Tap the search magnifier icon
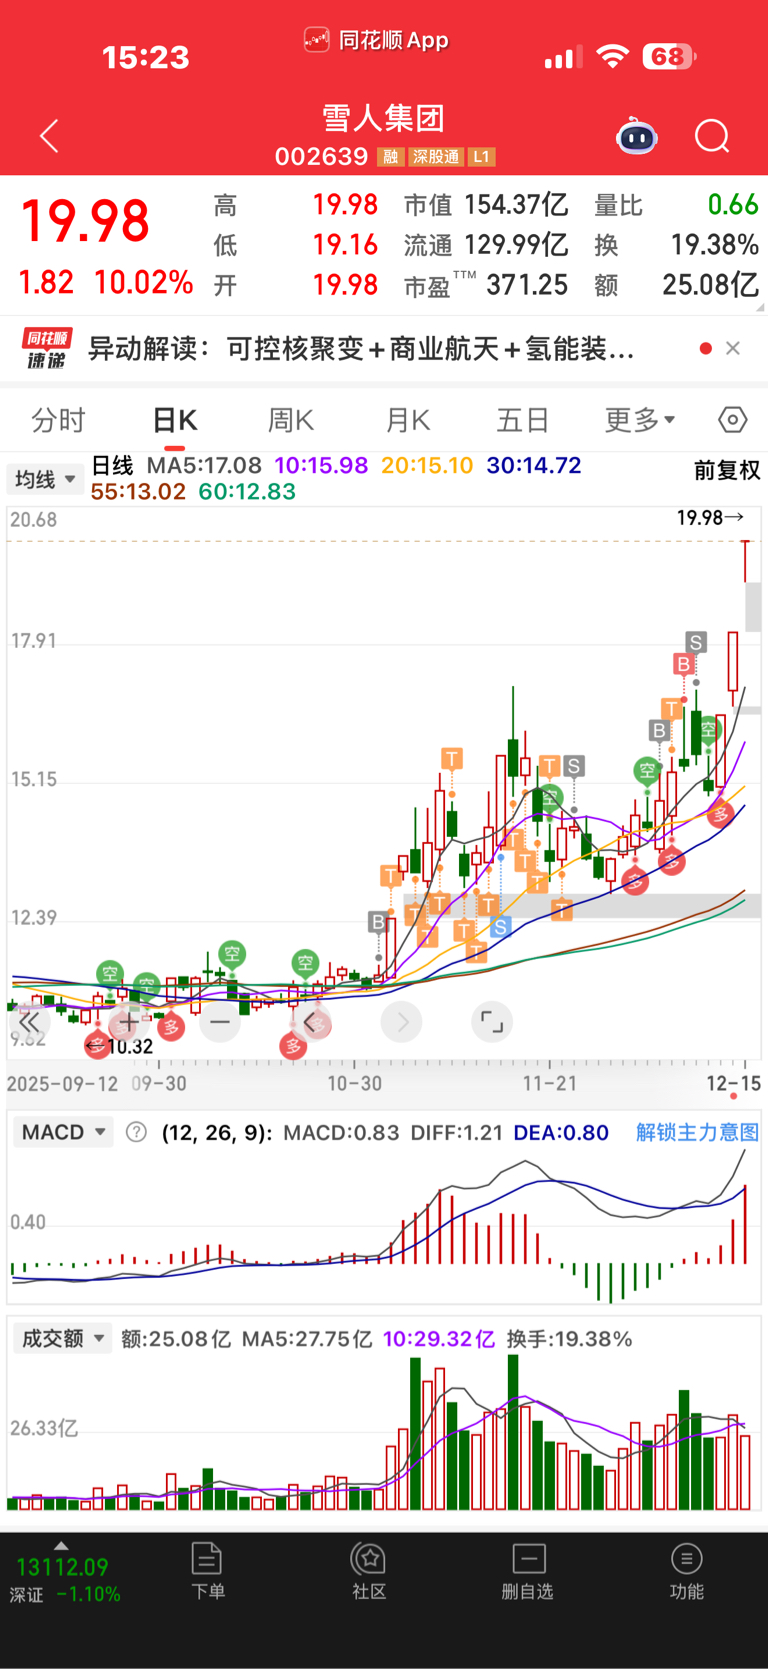 click(x=712, y=136)
